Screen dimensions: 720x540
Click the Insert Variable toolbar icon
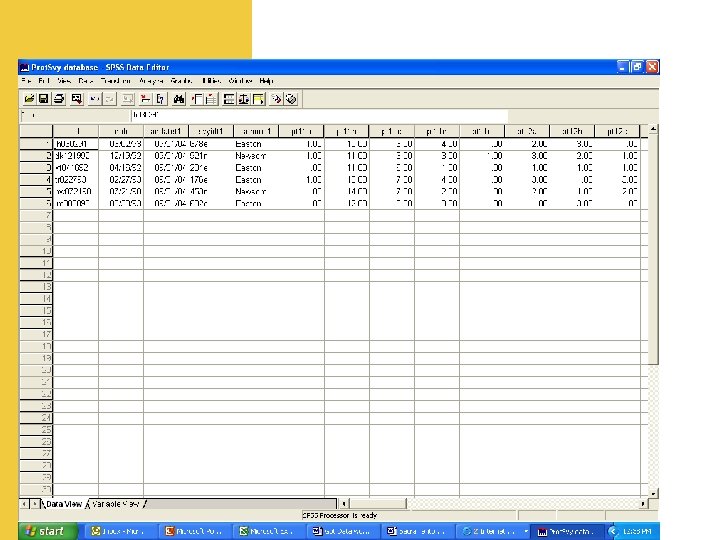click(x=211, y=99)
